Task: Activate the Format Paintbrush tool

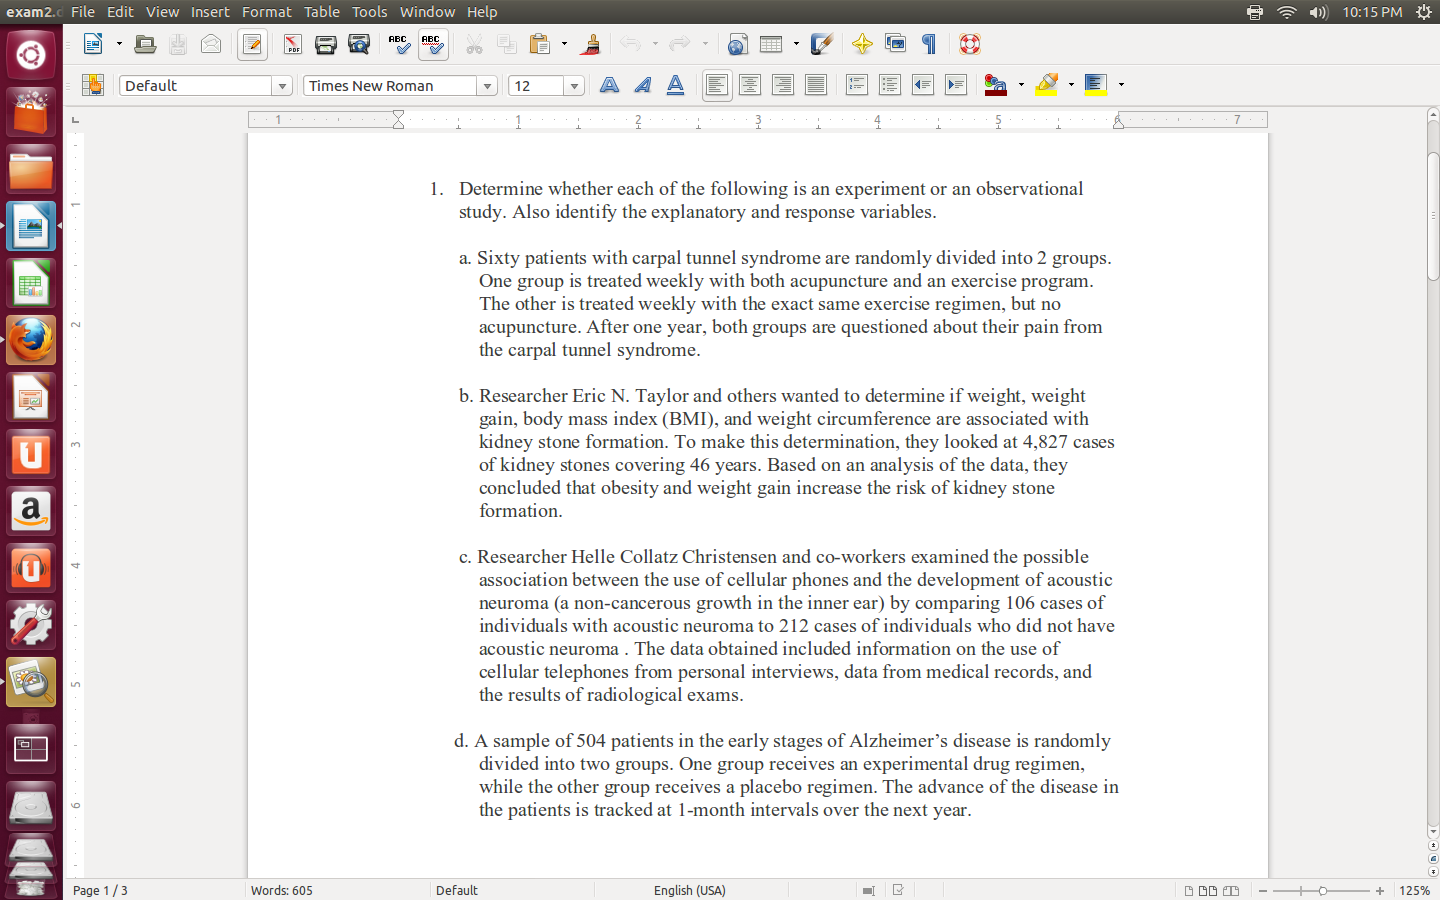Action: pyautogui.click(x=588, y=44)
